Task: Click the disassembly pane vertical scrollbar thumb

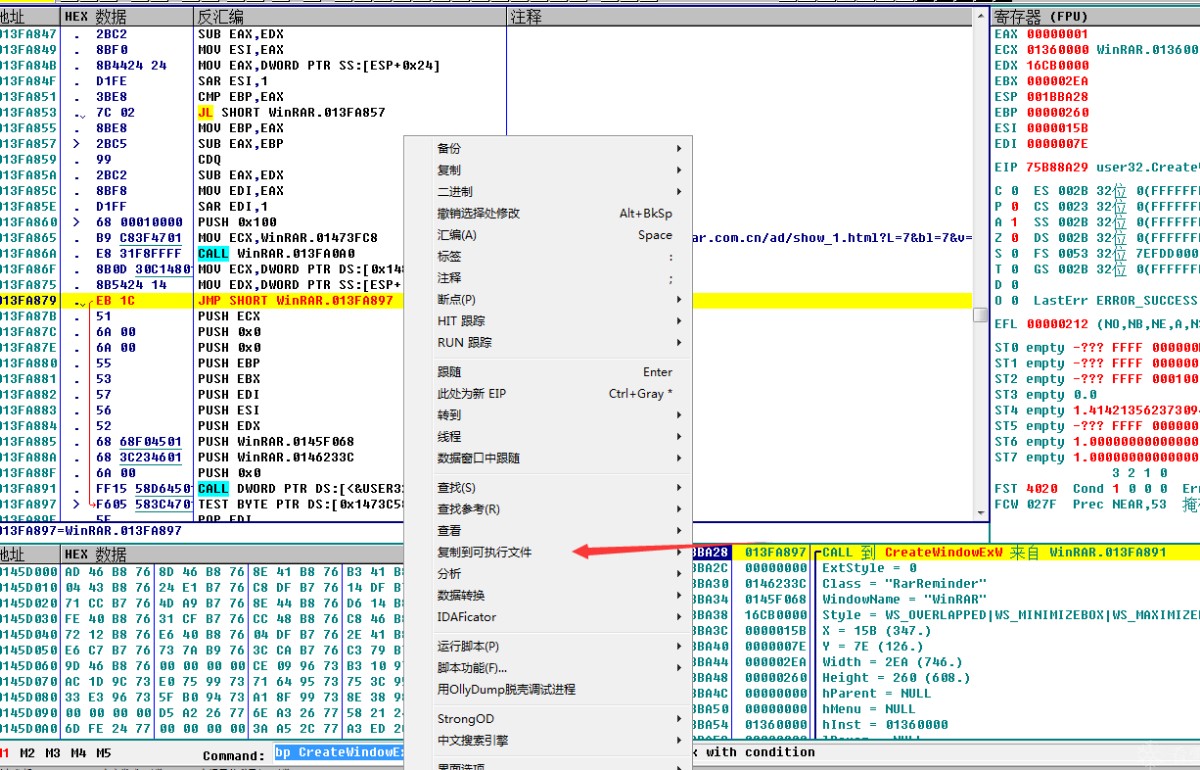Action: point(981,315)
